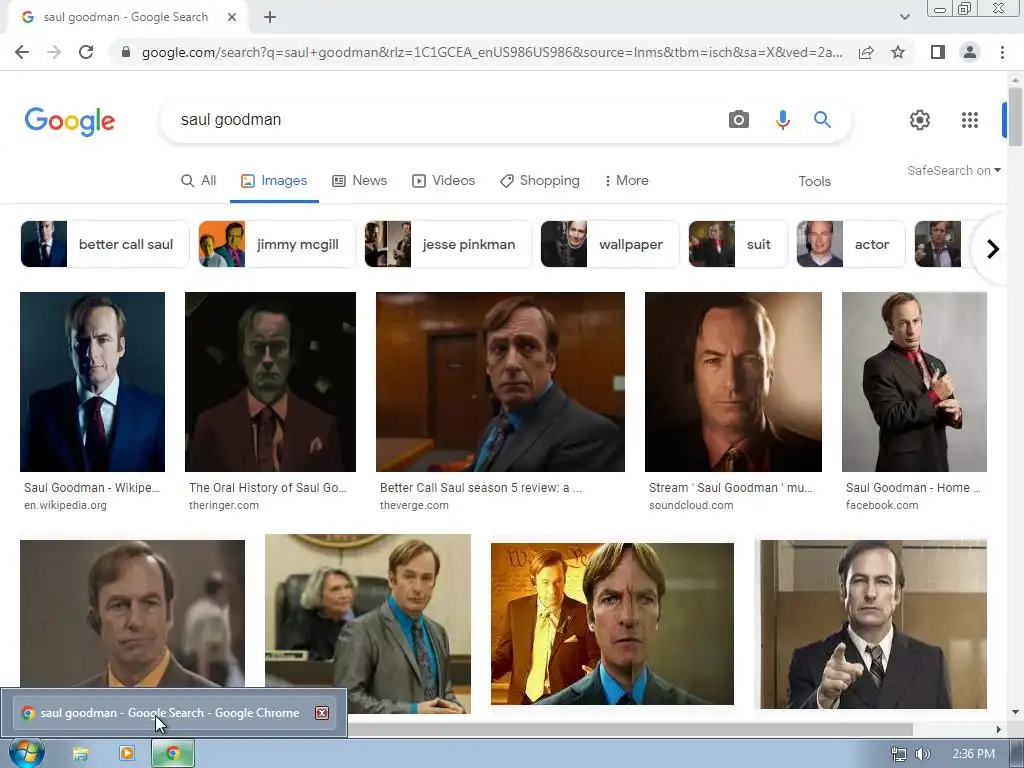Image resolution: width=1024 pixels, height=768 pixels.
Task: Open the SafeSearch on dropdown
Action: 953,170
